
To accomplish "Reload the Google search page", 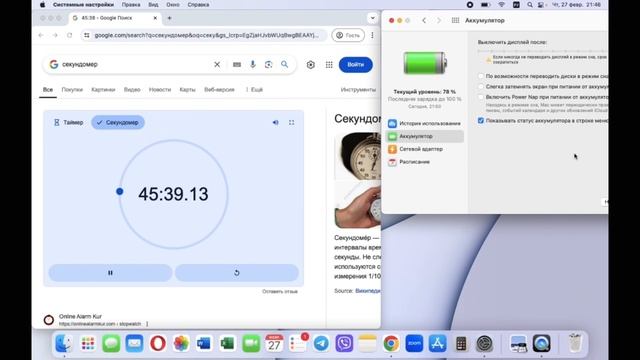I will coord(69,36).
